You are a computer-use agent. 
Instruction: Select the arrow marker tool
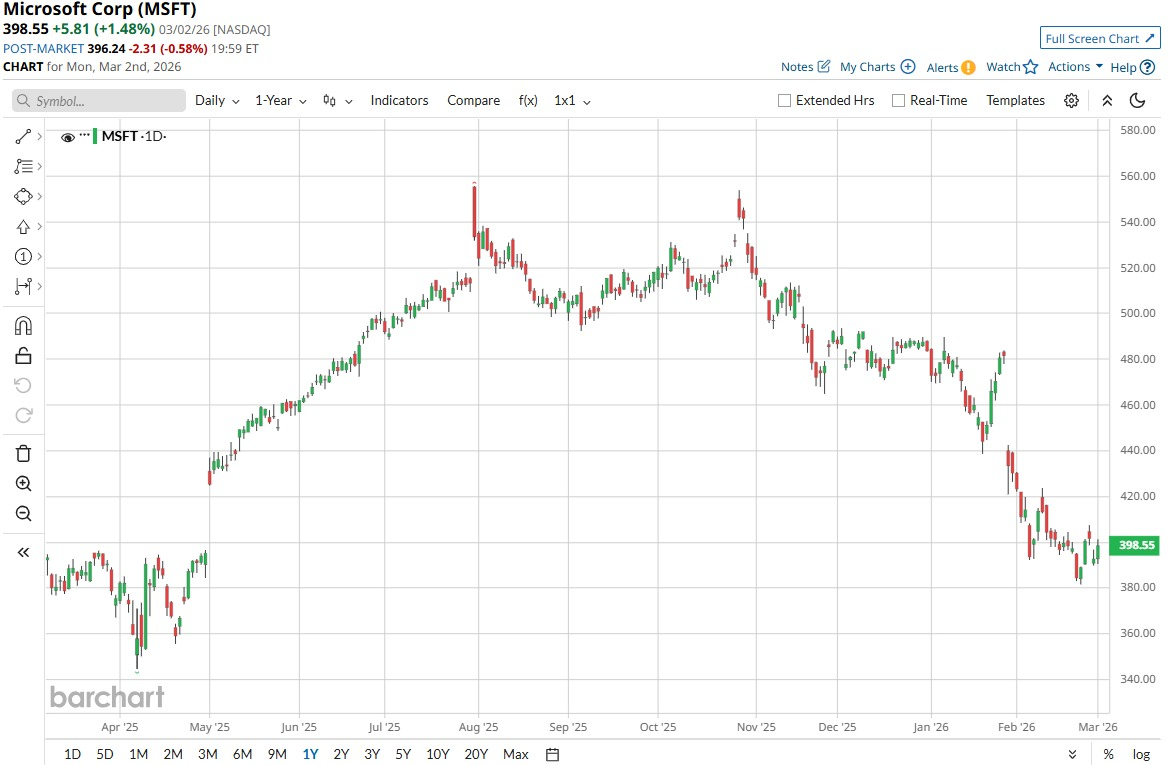[23, 227]
